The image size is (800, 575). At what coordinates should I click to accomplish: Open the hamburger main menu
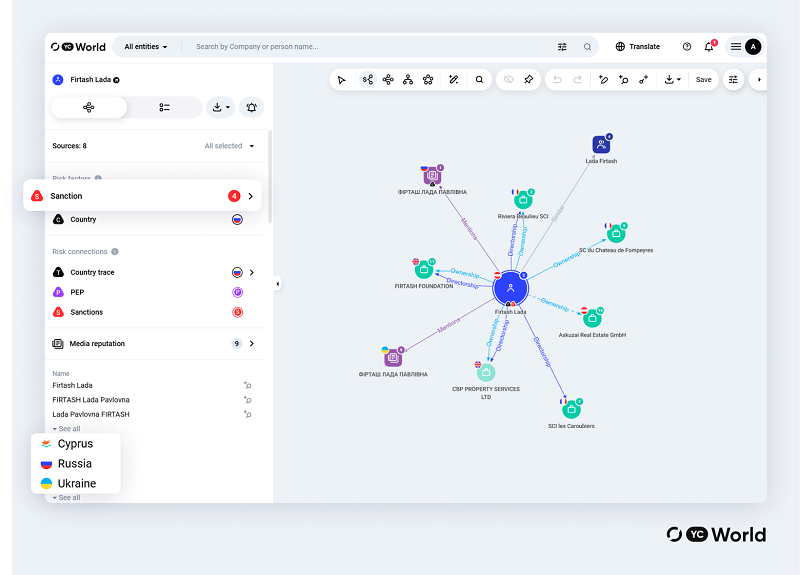[x=736, y=46]
